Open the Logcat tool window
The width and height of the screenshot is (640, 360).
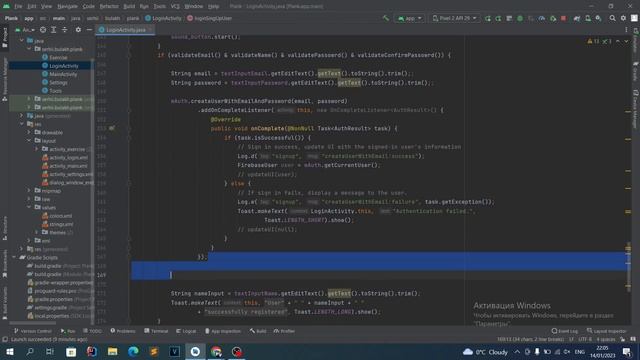point(186,331)
